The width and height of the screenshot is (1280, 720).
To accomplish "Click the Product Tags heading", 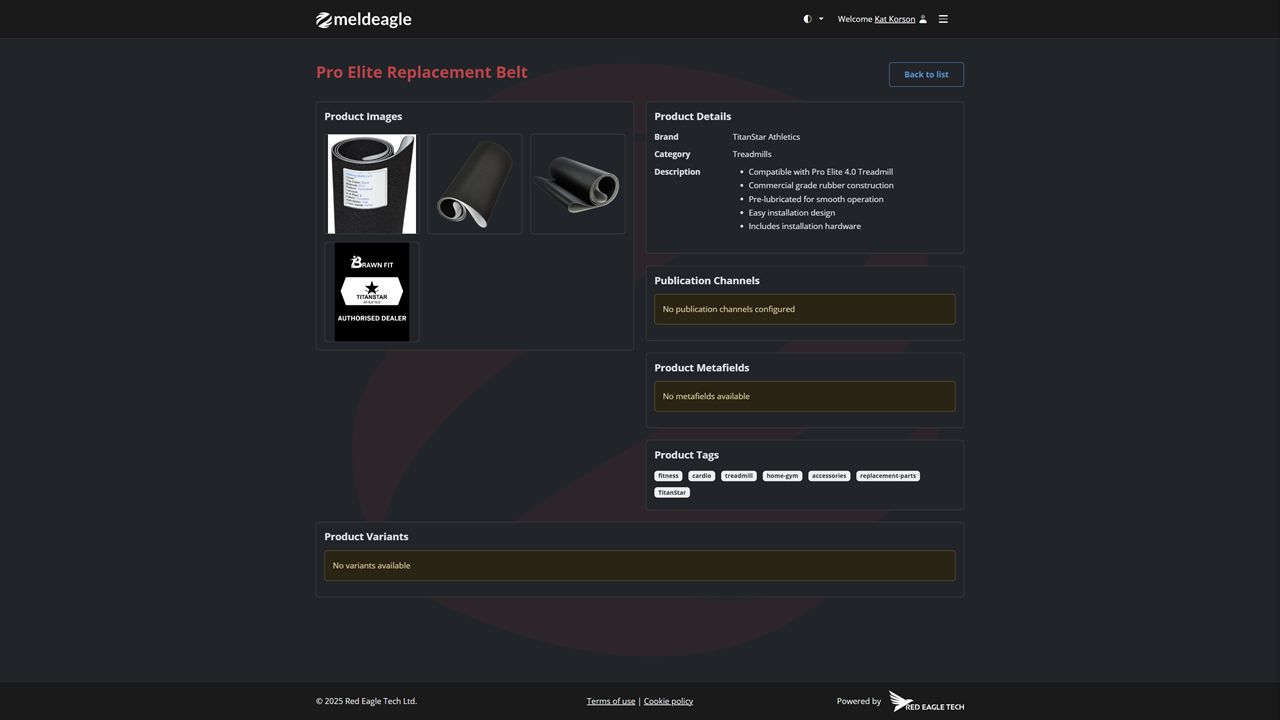I will [687, 455].
